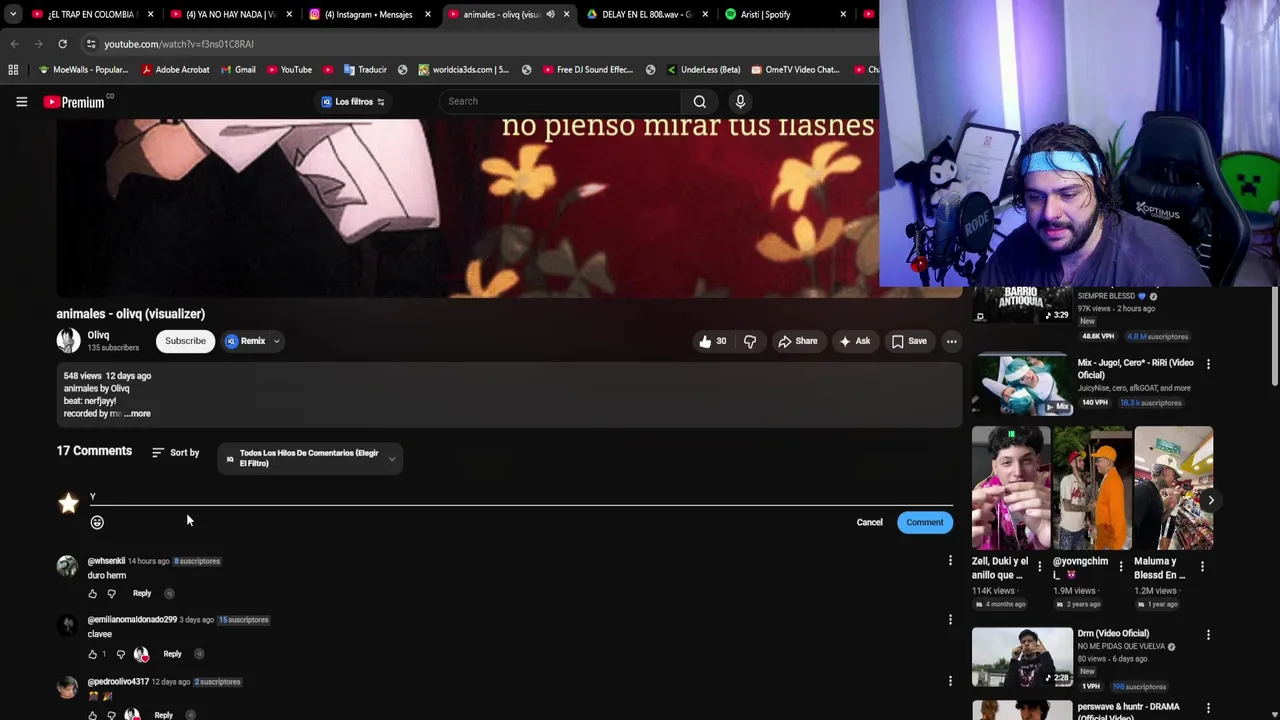This screenshot has width=1280, height=720.
Task: Click the search magnifier button
Action: (700, 101)
